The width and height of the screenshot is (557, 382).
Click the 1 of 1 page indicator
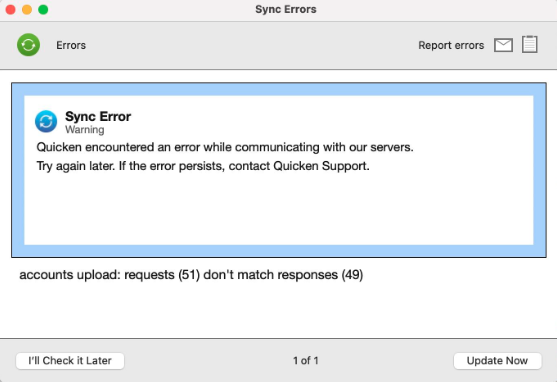pyautogui.click(x=305, y=361)
